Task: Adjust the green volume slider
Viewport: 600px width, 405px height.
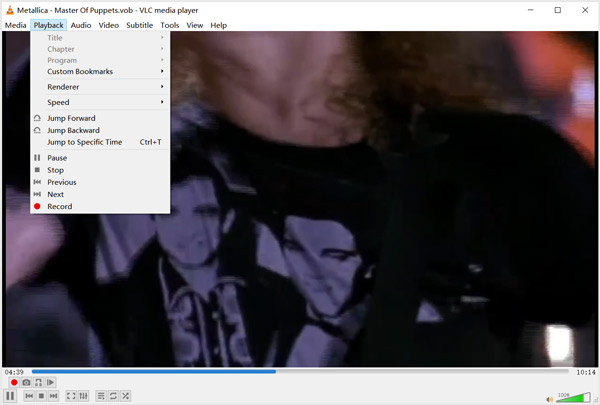Action: [x=573, y=397]
